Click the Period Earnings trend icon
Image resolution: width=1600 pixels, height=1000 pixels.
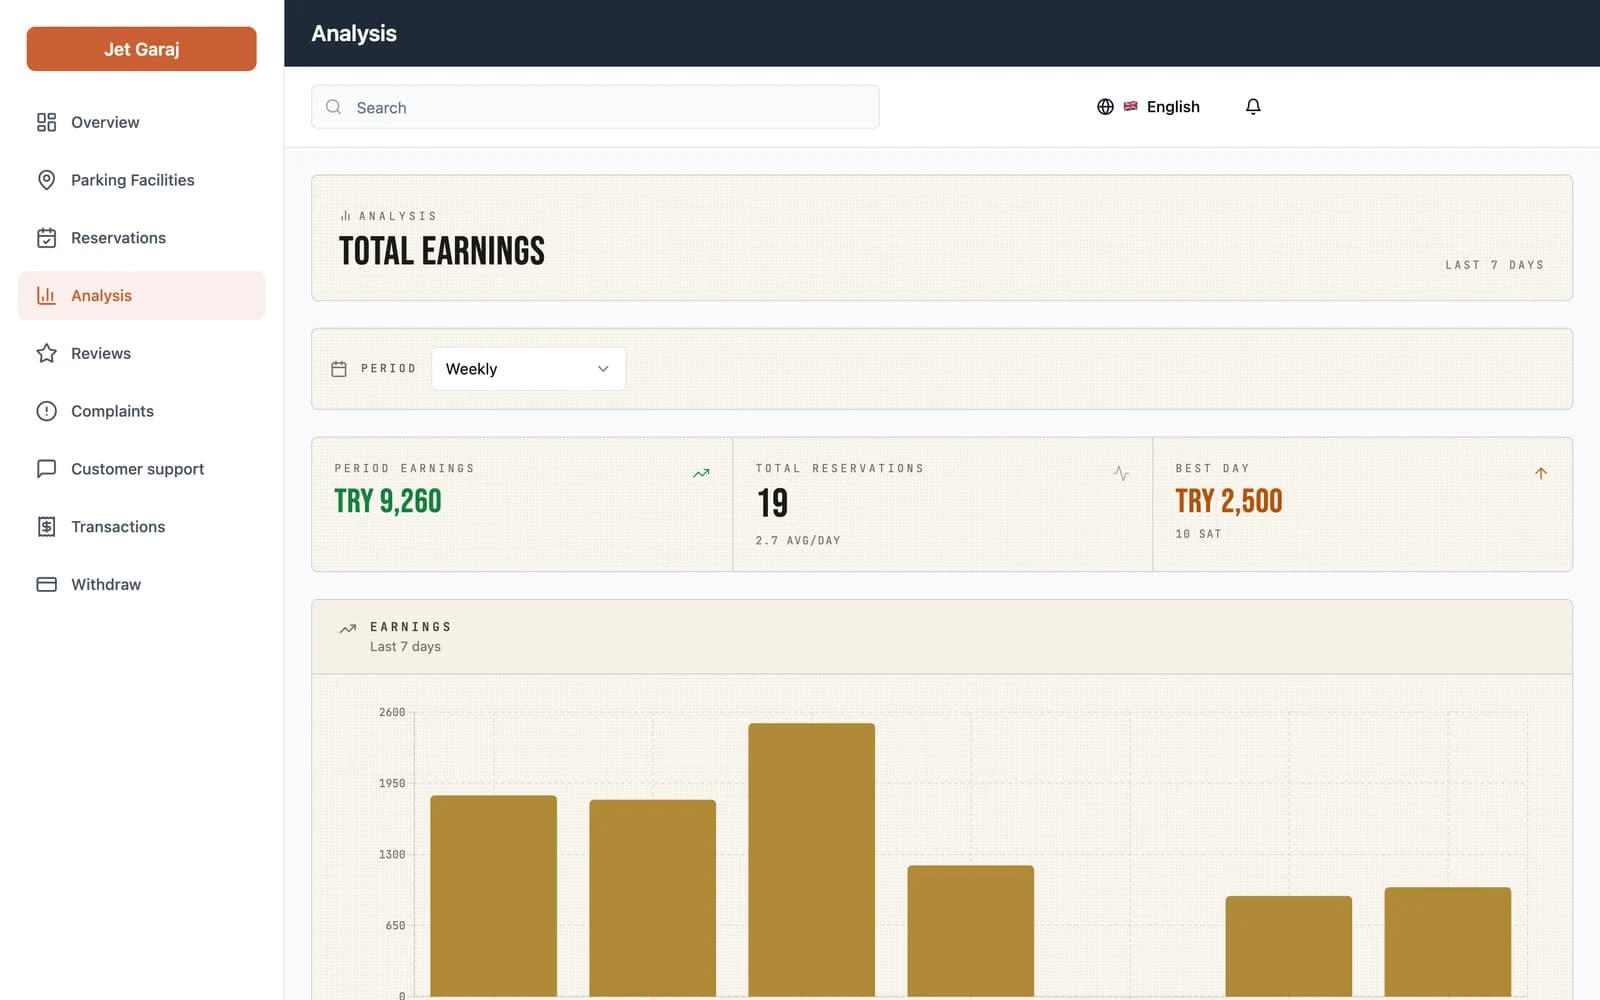click(x=701, y=473)
